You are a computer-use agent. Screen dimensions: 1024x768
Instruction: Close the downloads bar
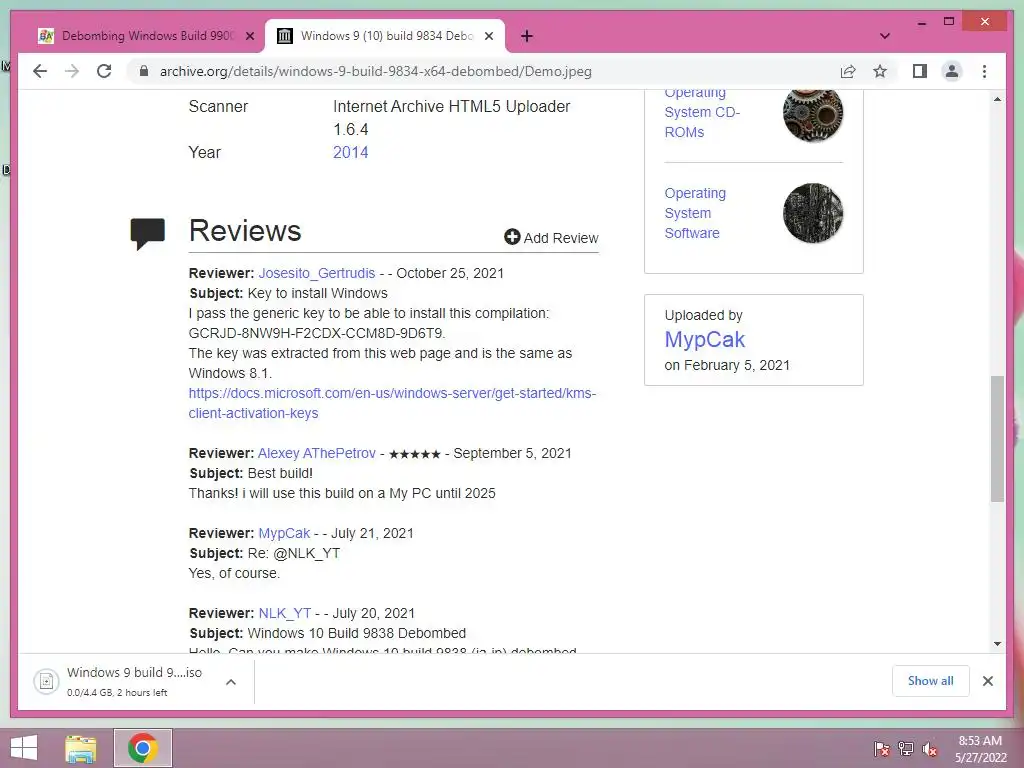point(987,681)
